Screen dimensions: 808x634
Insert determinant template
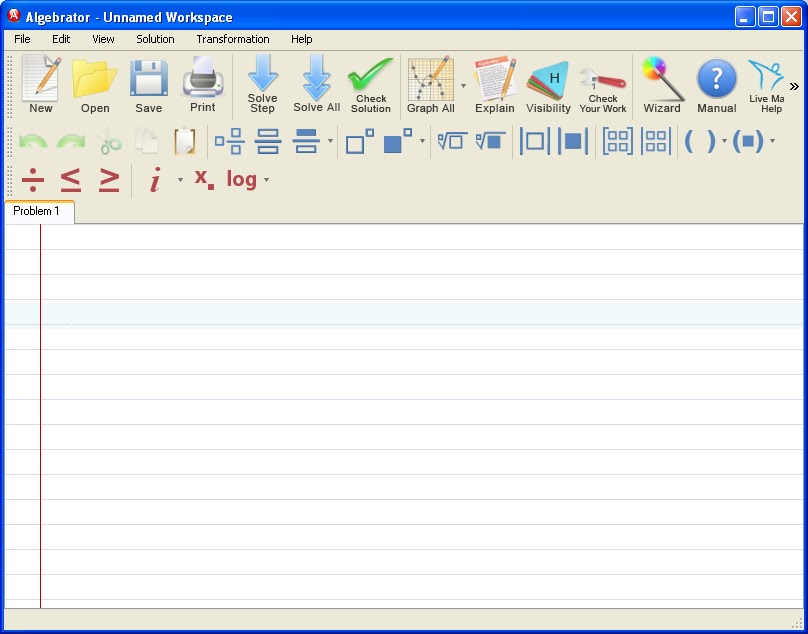pyautogui.click(x=656, y=141)
